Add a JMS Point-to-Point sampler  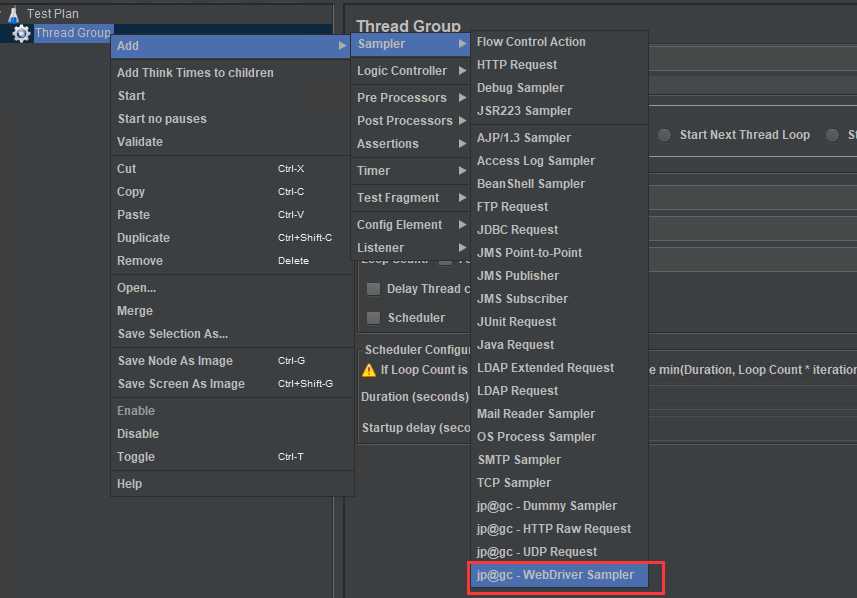[x=560, y=253]
